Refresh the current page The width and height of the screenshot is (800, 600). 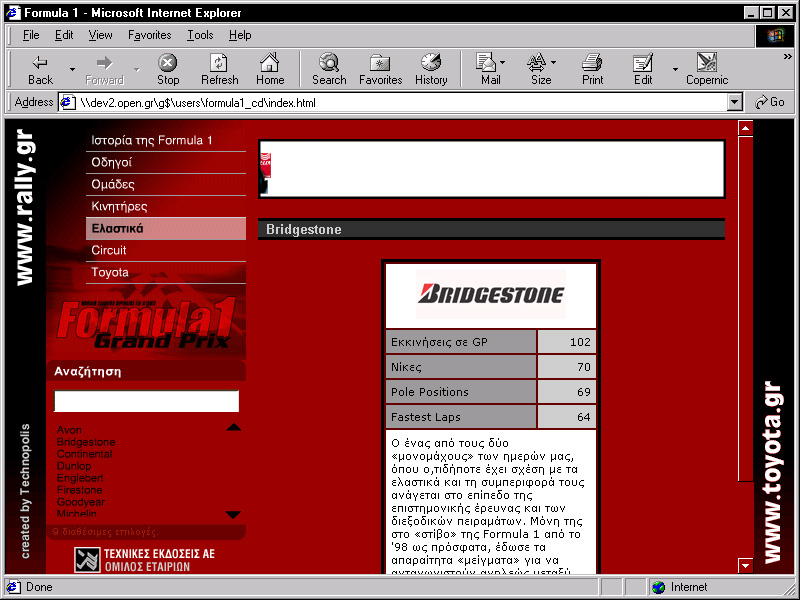tap(219, 69)
